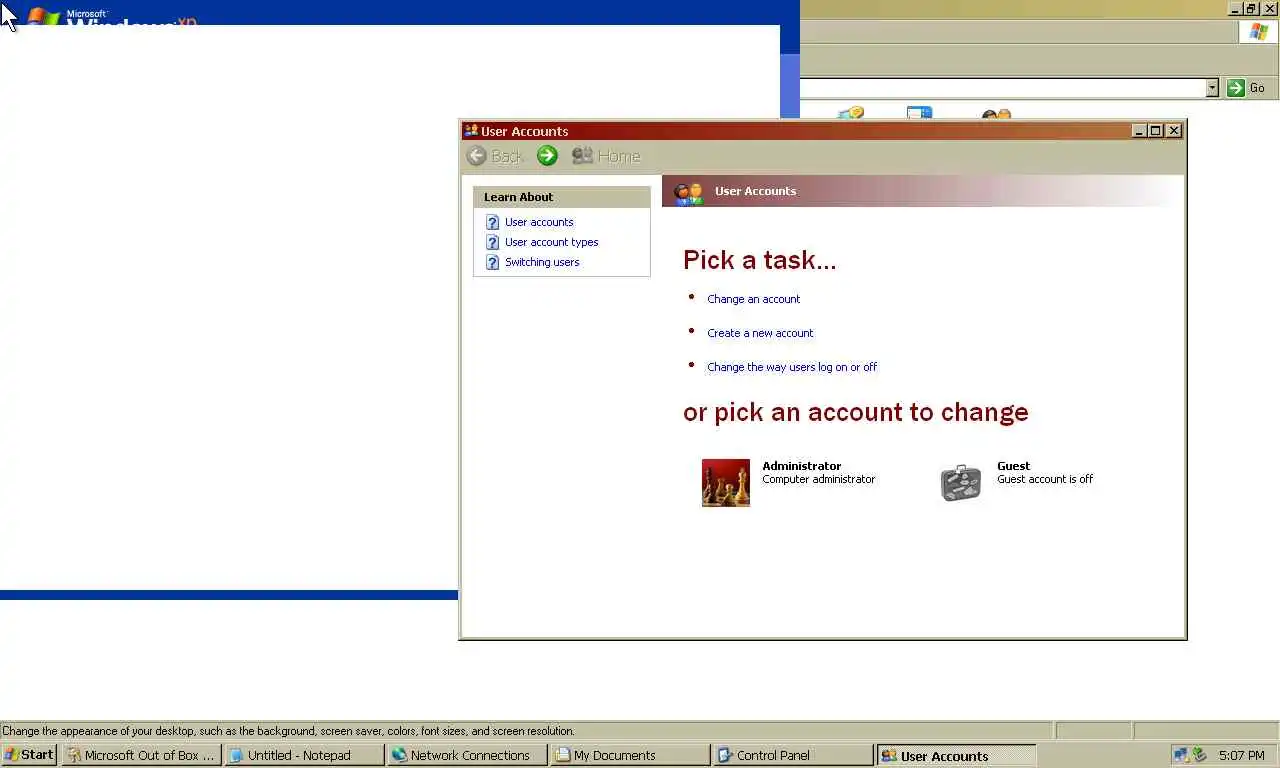1280x768 pixels.
Task: Restore down the Control Panel window
Action: [1251, 8]
